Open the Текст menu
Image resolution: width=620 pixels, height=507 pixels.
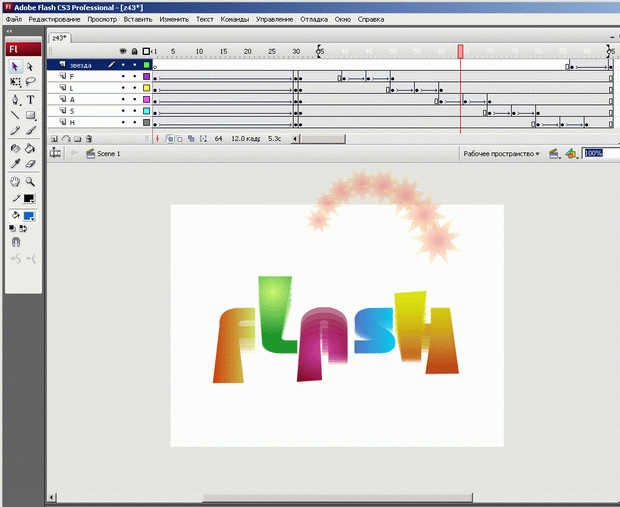205,19
